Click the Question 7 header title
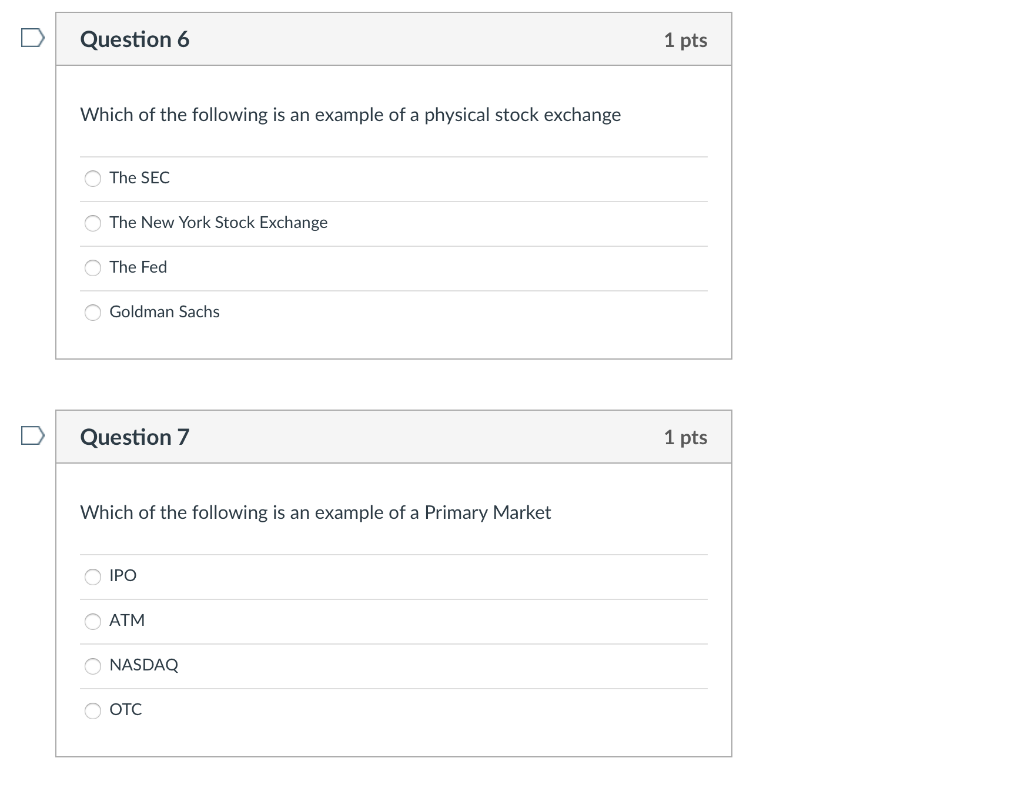This screenshot has width=1024, height=805. click(134, 437)
